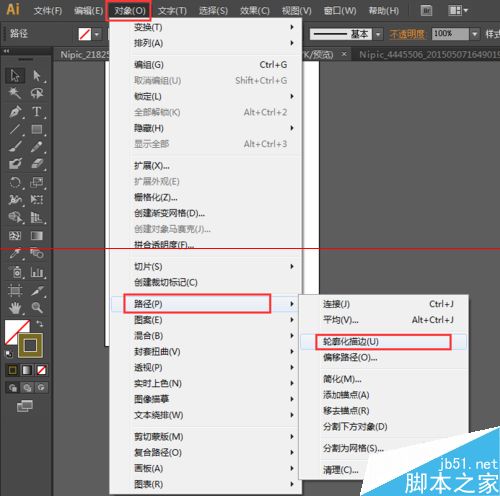This screenshot has width=500, height=496.
Task: Expand the 变换(T) submenu
Action: point(207,27)
